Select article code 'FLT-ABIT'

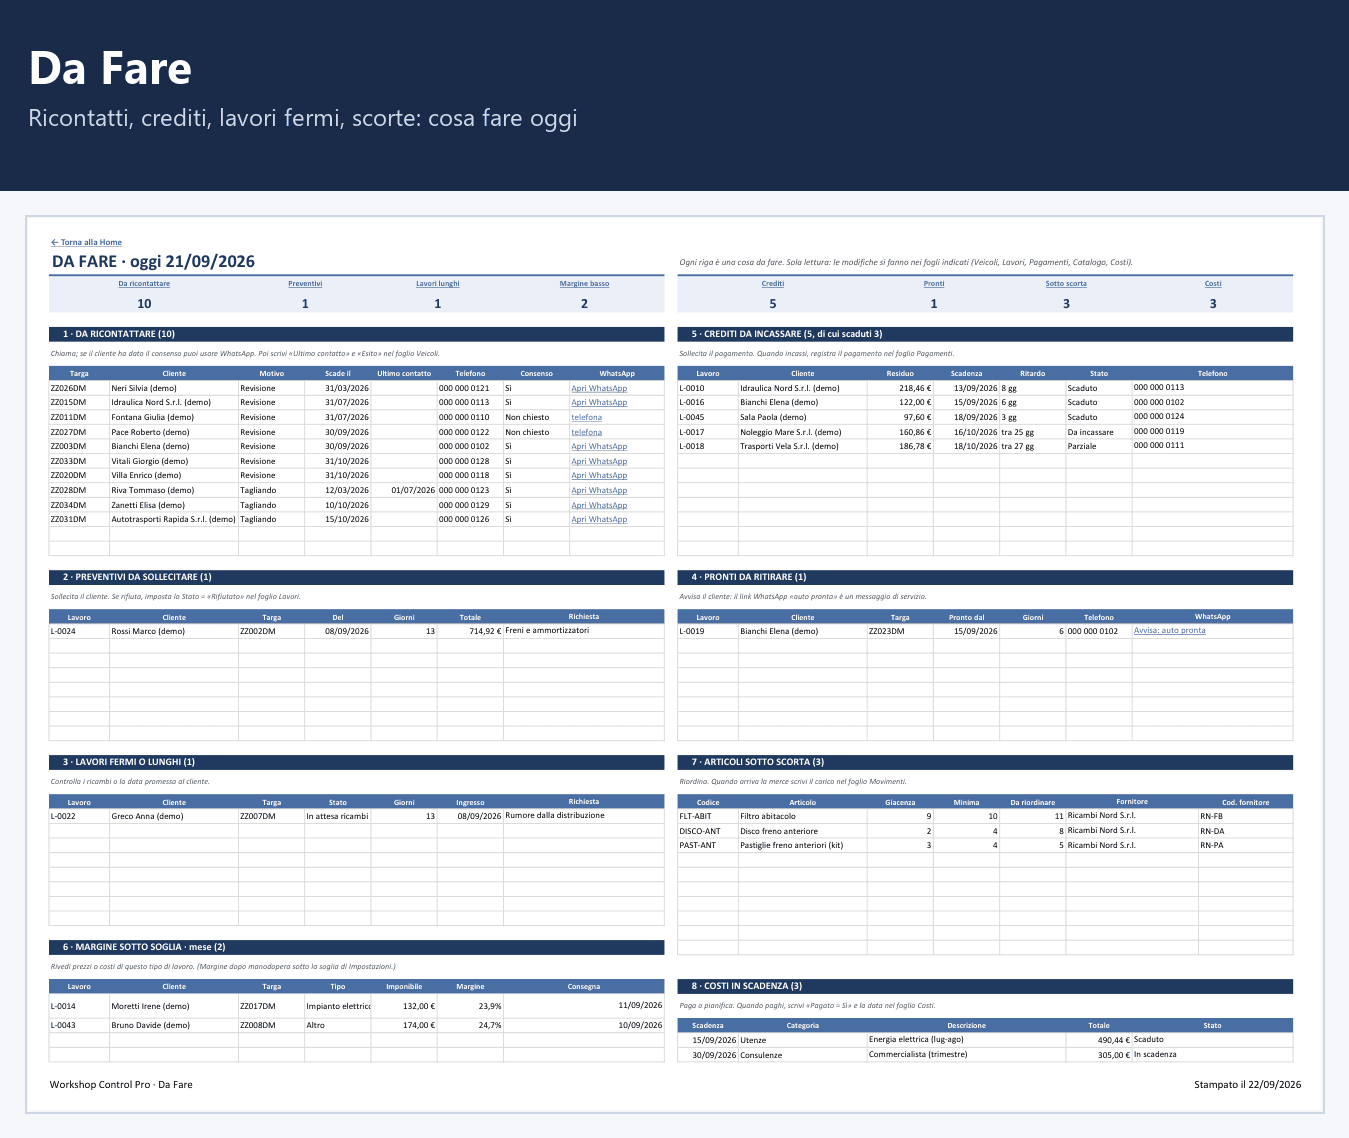pos(708,816)
